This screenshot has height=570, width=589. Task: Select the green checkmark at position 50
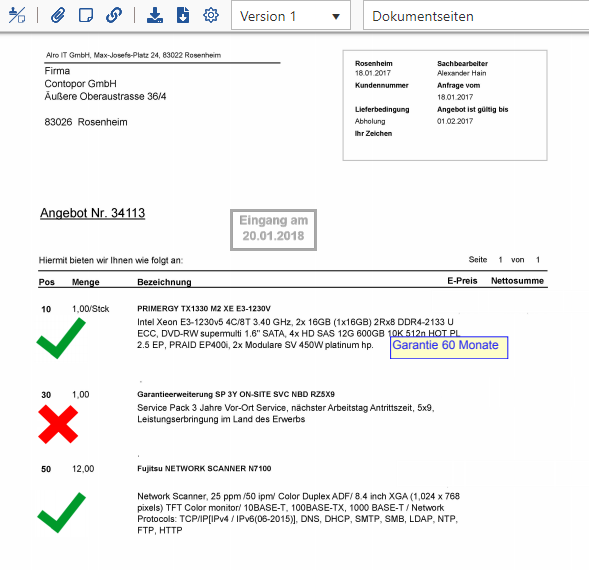(x=62, y=513)
